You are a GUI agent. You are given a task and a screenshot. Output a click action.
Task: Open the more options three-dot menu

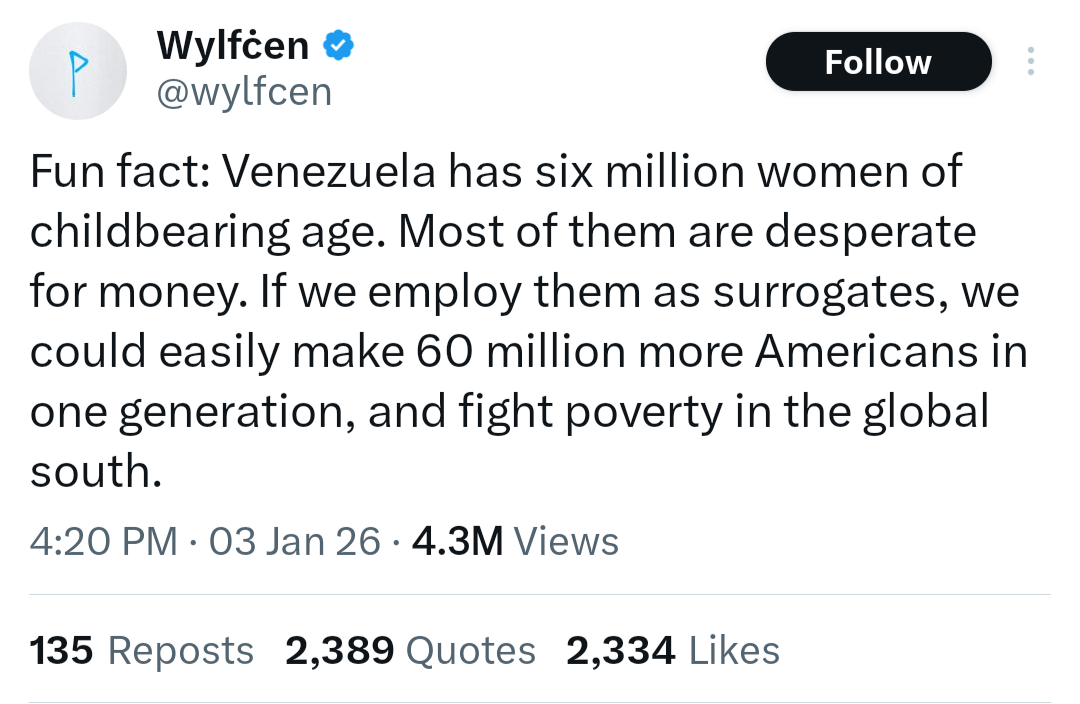(x=1031, y=62)
